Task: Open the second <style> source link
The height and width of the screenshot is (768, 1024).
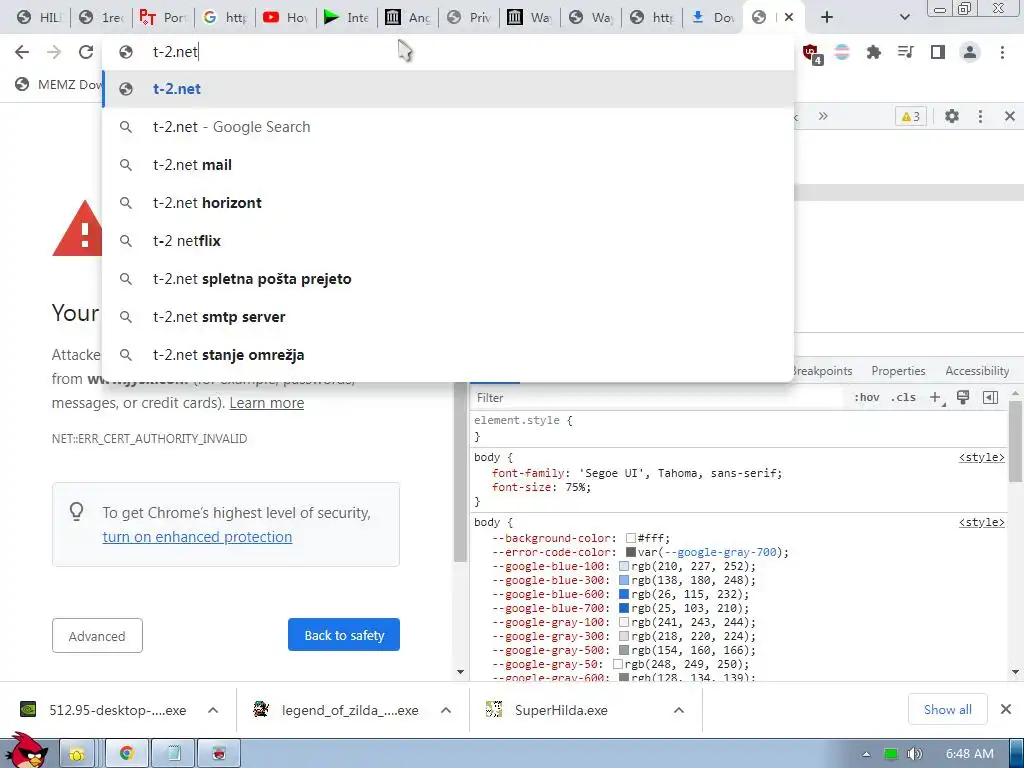Action: [x=981, y=522]
